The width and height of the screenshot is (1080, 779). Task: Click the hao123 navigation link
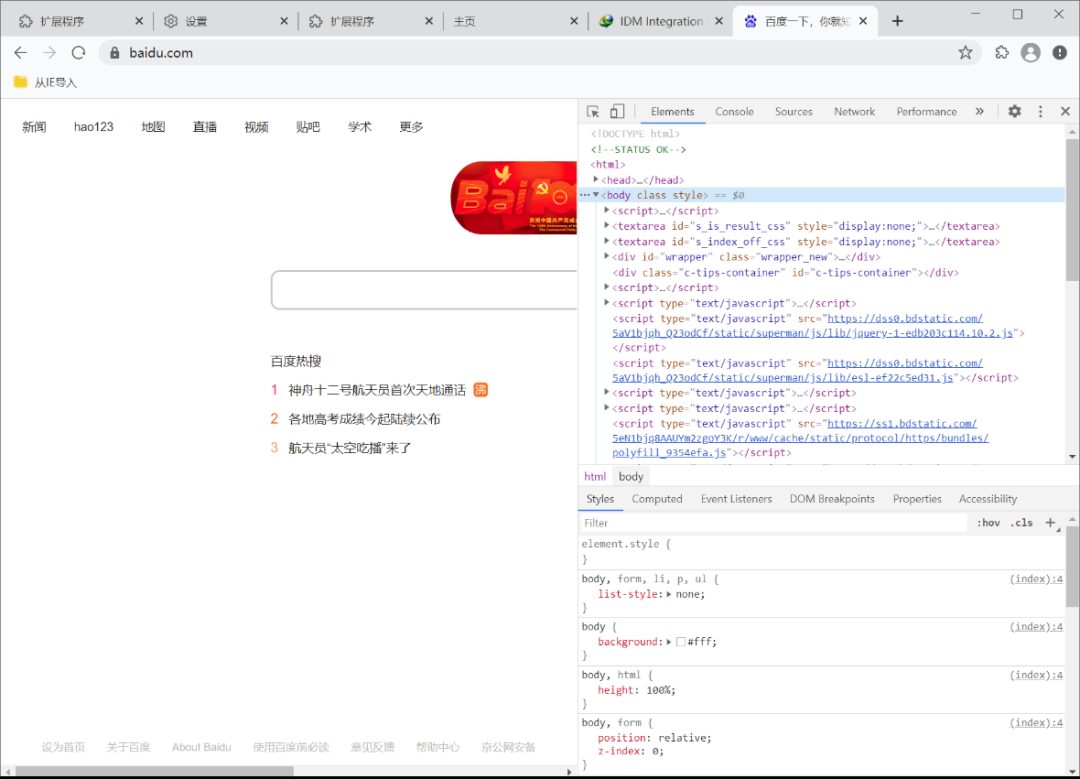[x=94, y=127]
